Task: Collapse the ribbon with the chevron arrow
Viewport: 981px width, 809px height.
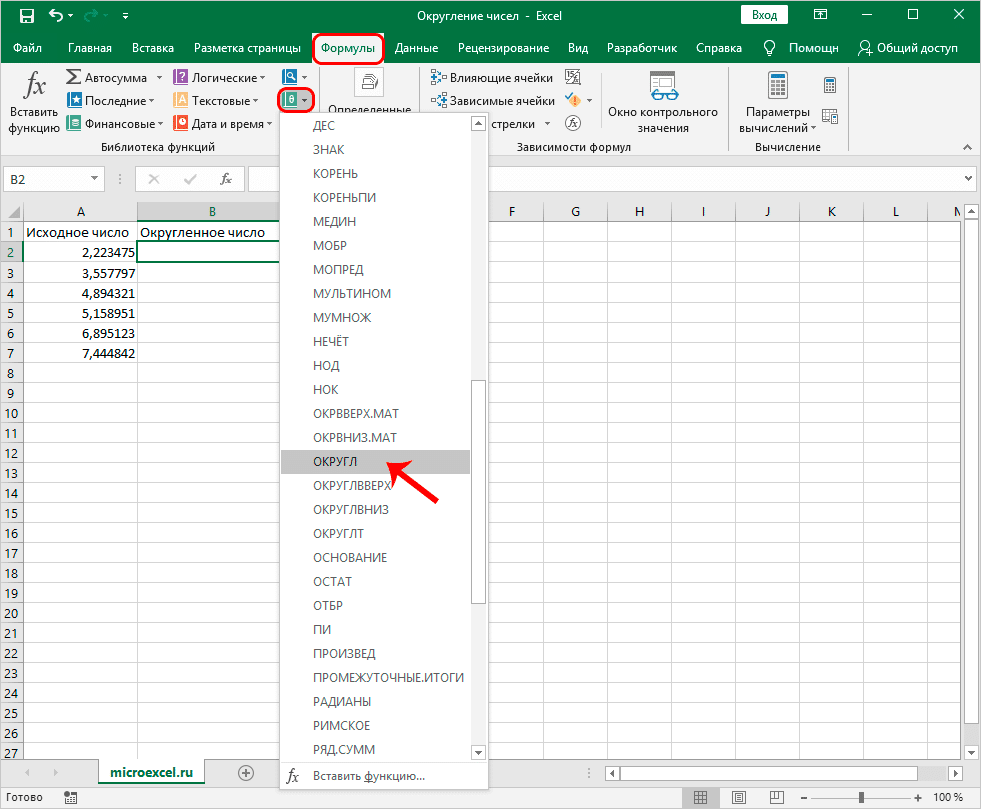Action: tap(966, 146)
